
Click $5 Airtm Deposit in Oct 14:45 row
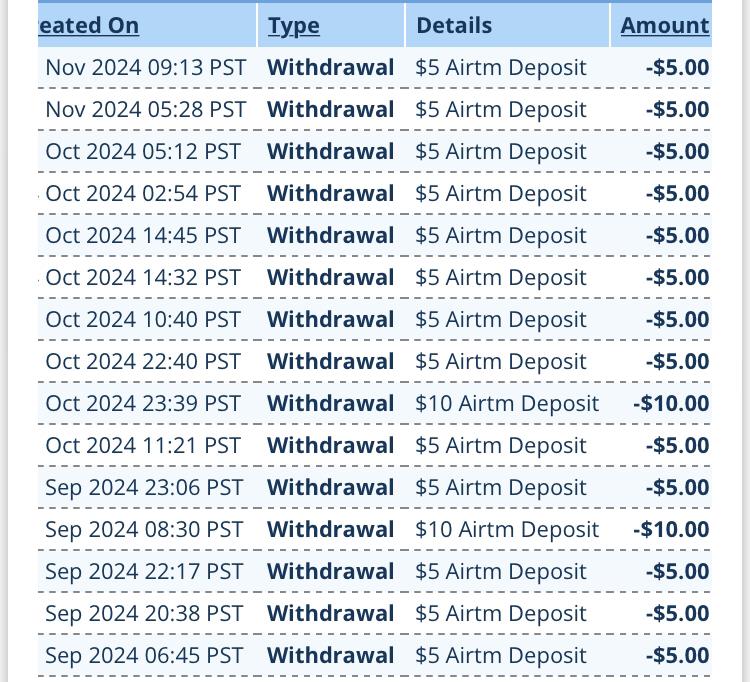[x=501, y=236]
